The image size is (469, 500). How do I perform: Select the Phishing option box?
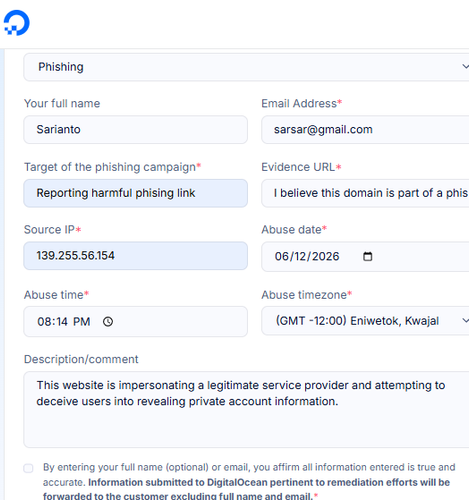pyautogui.click(x=246, y=67)
